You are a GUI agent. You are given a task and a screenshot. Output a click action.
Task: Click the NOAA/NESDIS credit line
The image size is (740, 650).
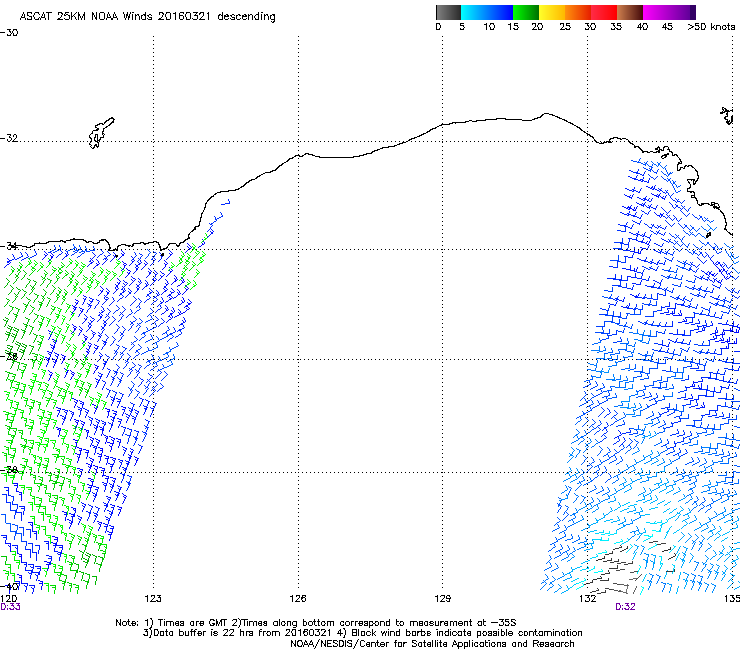point(432,644)
